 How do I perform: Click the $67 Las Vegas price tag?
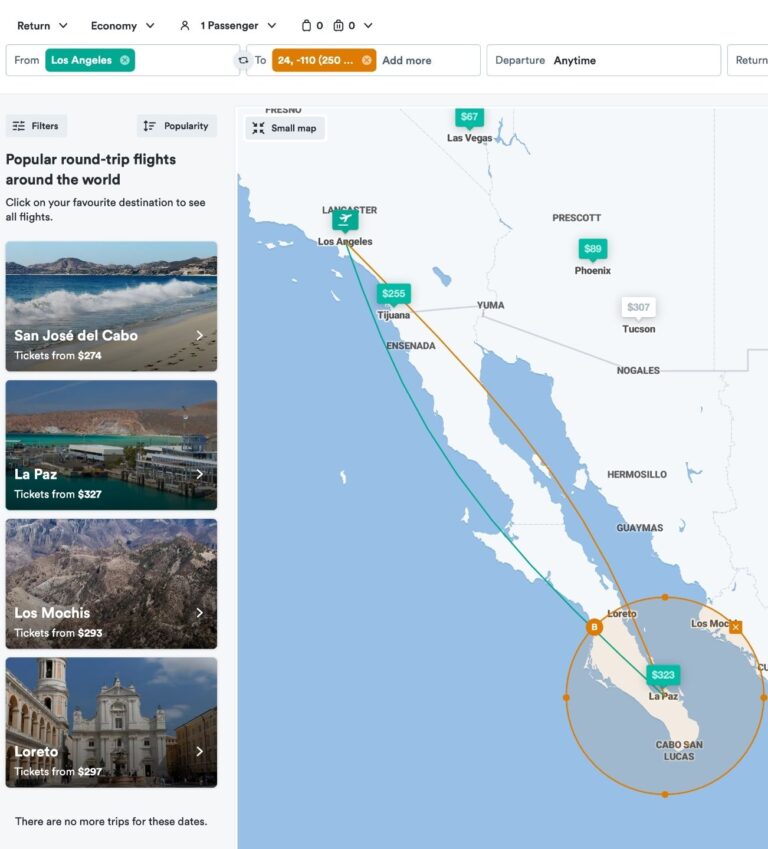(469, 117)
